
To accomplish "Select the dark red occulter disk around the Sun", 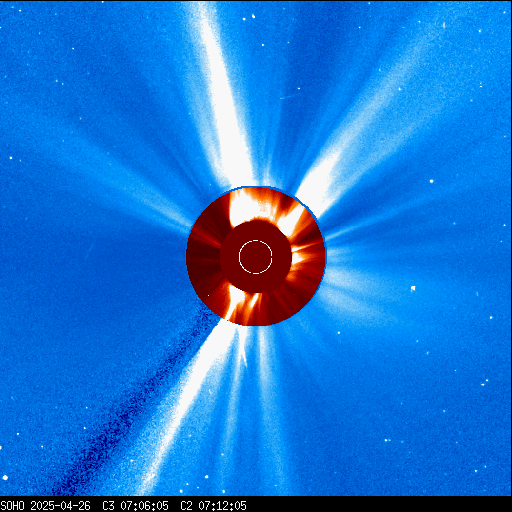I will 256,257.
